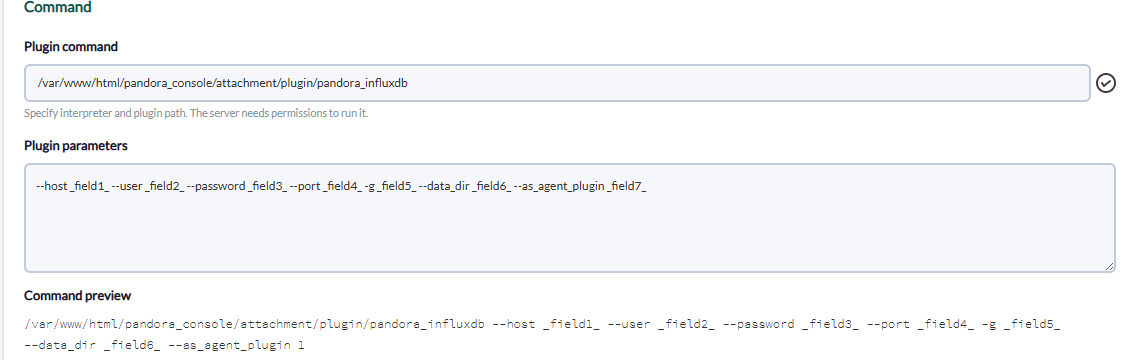Click the first line of the command preview
The height and width of the screenshot is (360, 1136).
click(x=543, y=324)
